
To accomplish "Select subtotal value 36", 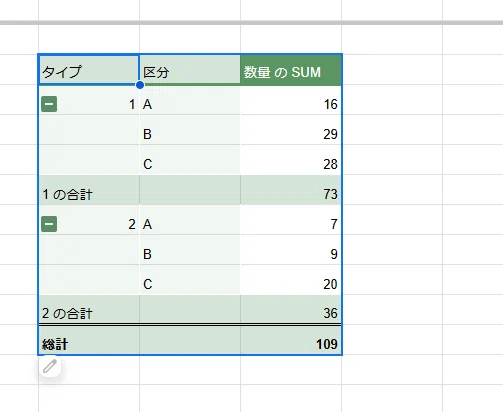I will click(291, 309).
